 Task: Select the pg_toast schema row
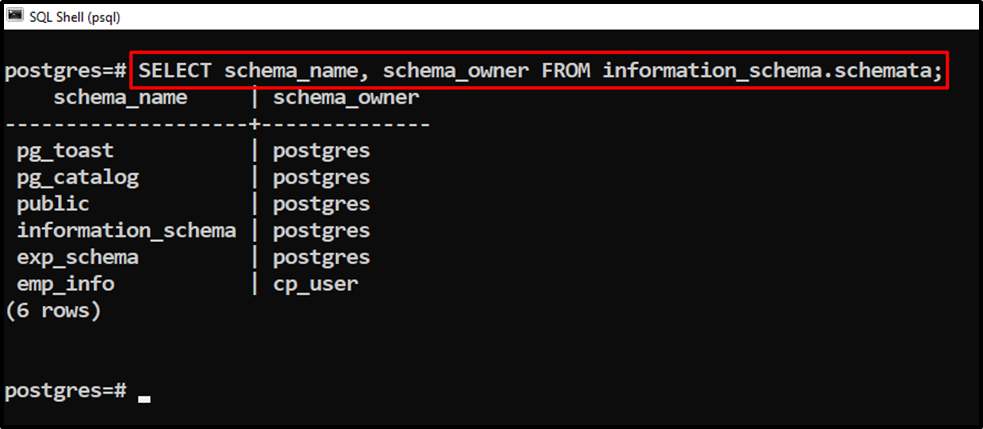tap(65, 151)
